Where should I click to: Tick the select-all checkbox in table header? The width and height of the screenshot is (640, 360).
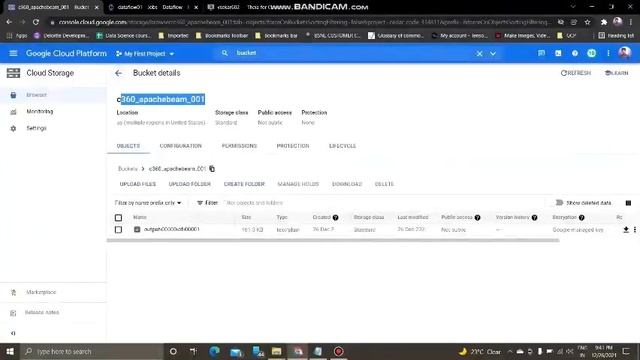118,218
